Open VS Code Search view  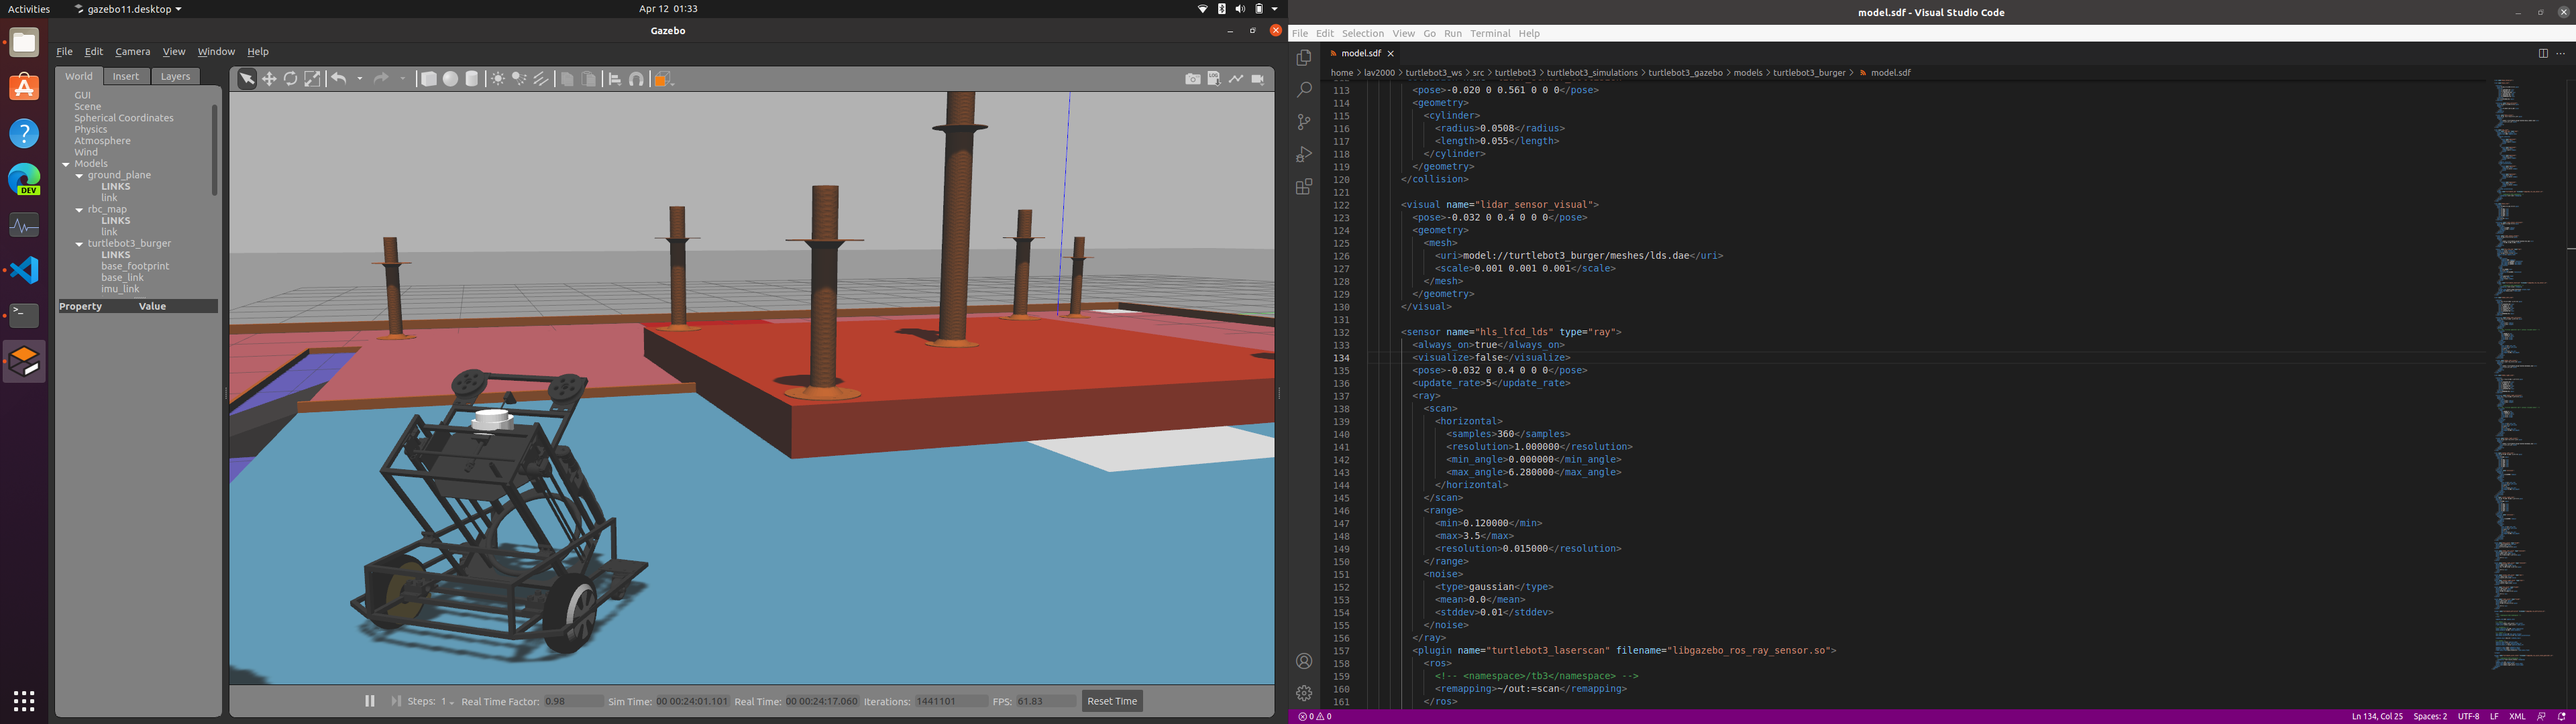(1304, 90)
